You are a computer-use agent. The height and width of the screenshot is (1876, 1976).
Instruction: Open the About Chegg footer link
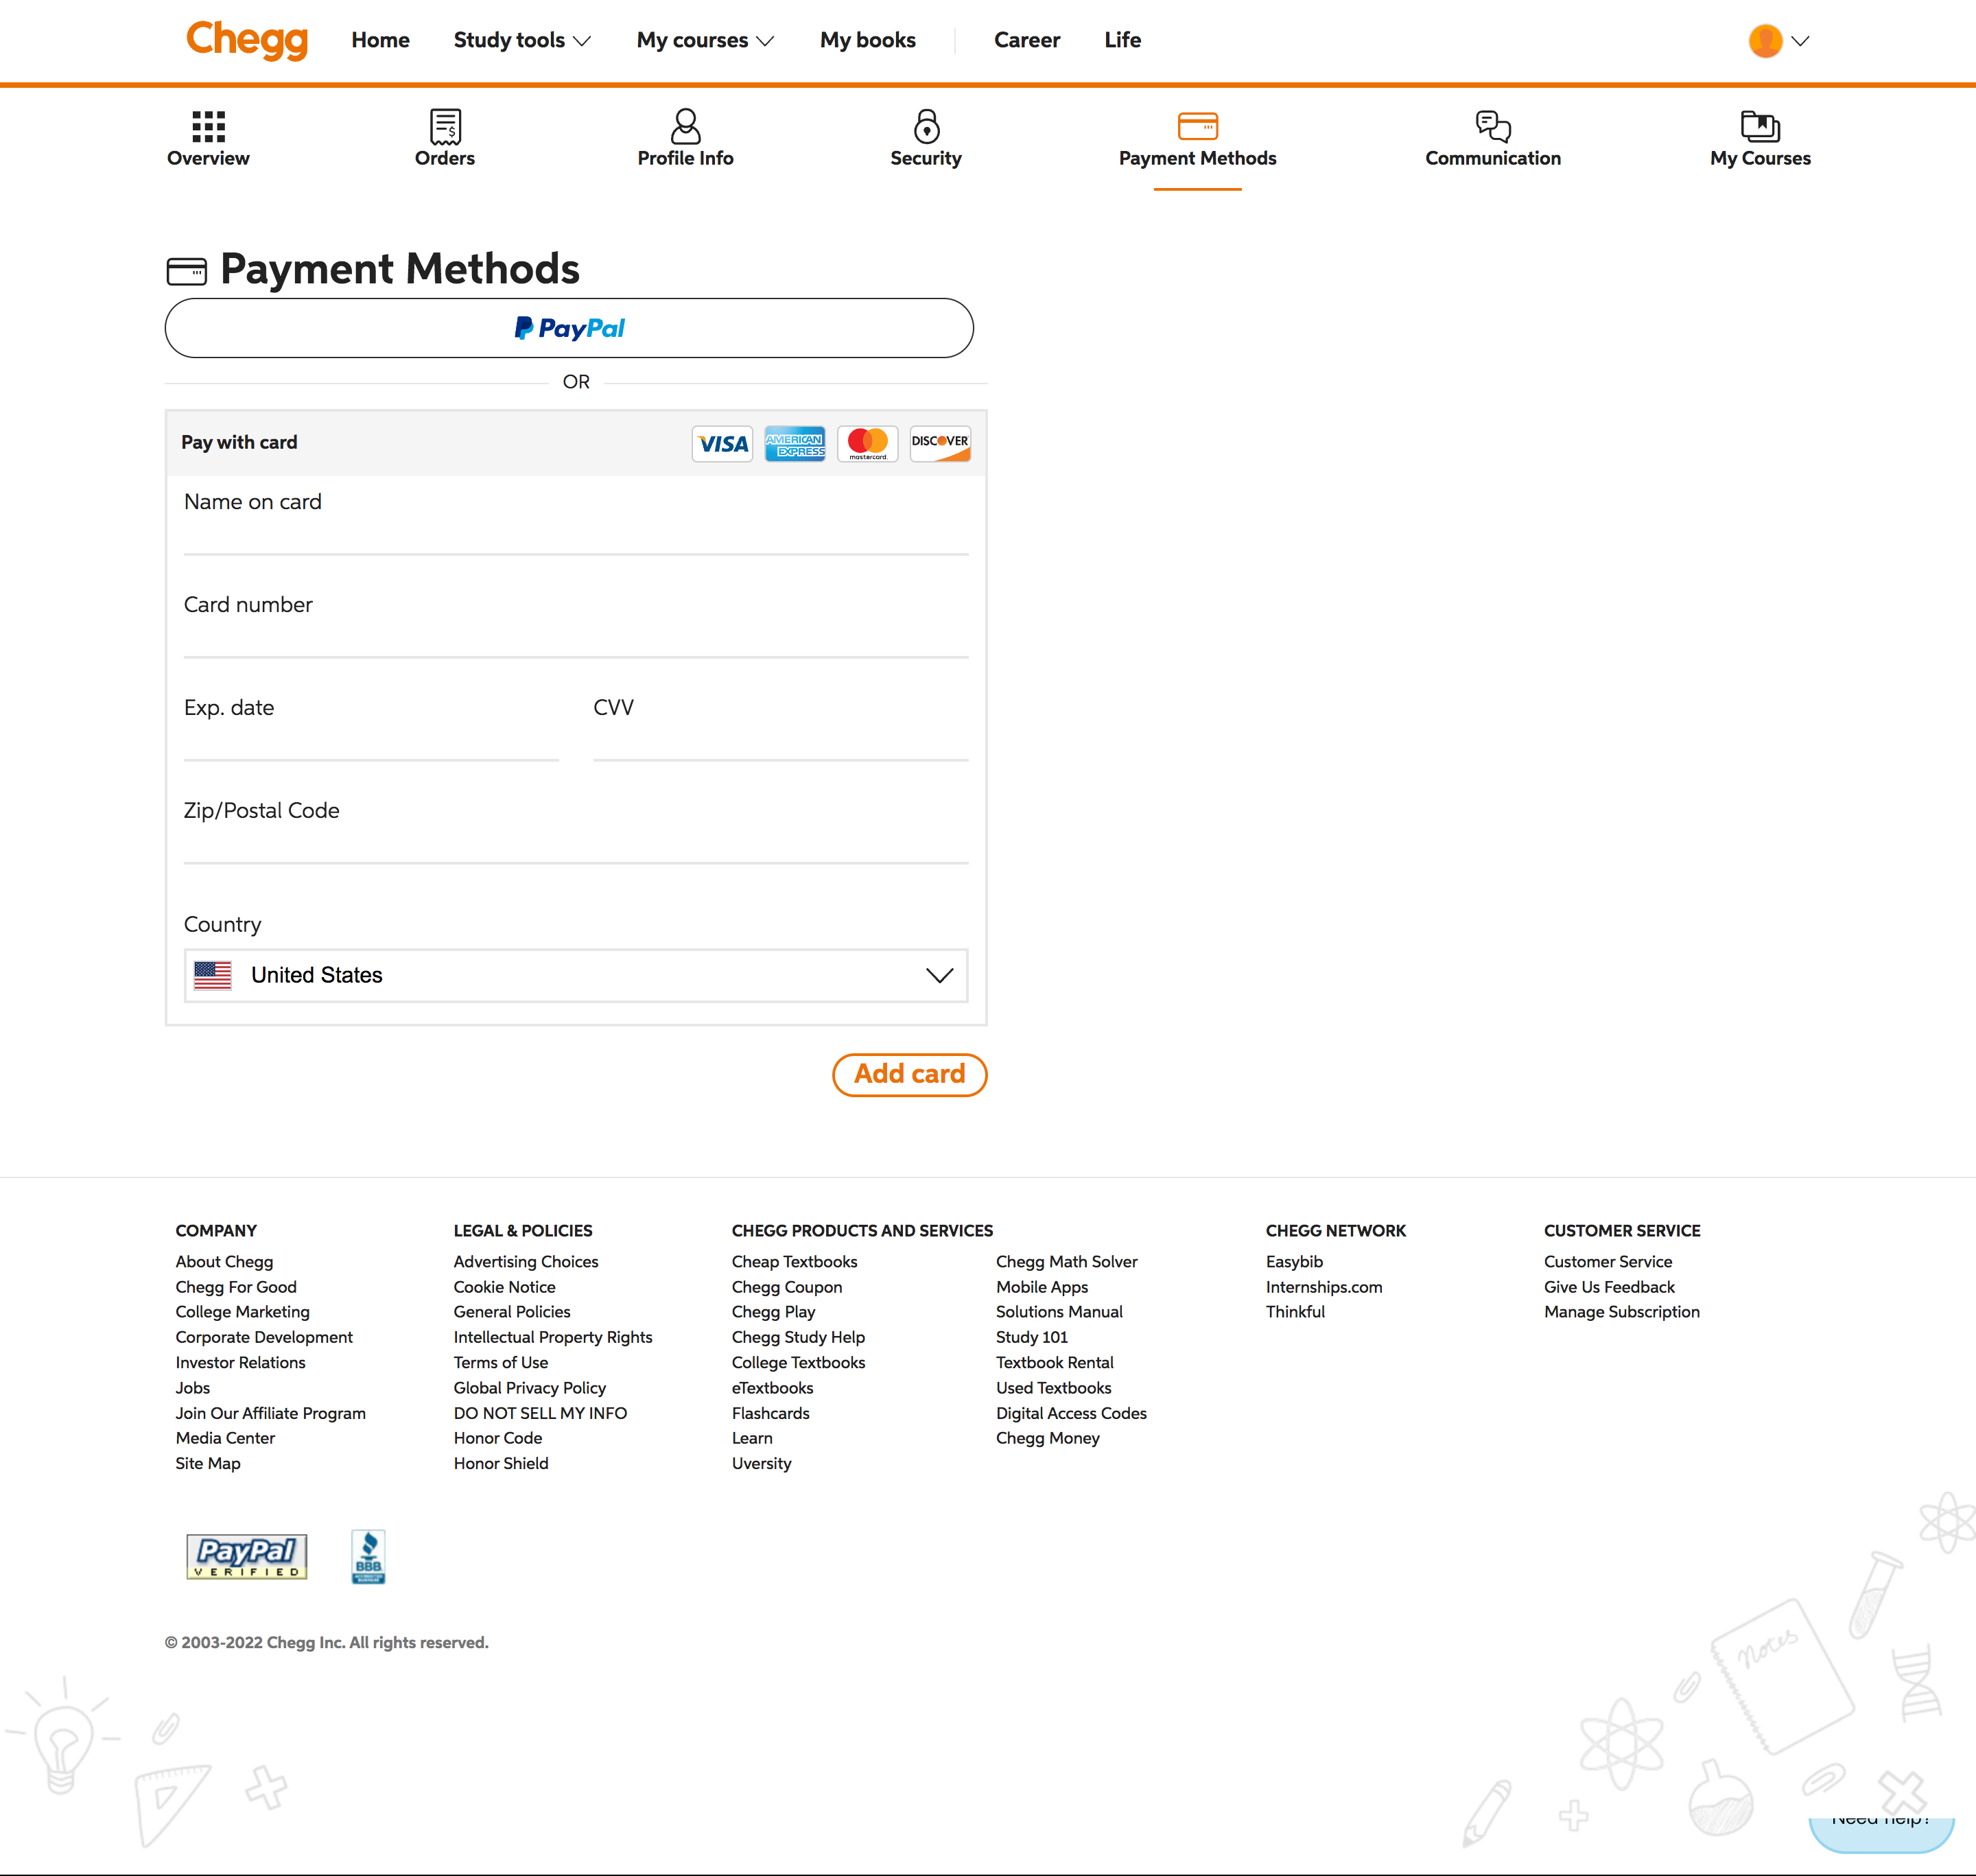point(224,1262)
